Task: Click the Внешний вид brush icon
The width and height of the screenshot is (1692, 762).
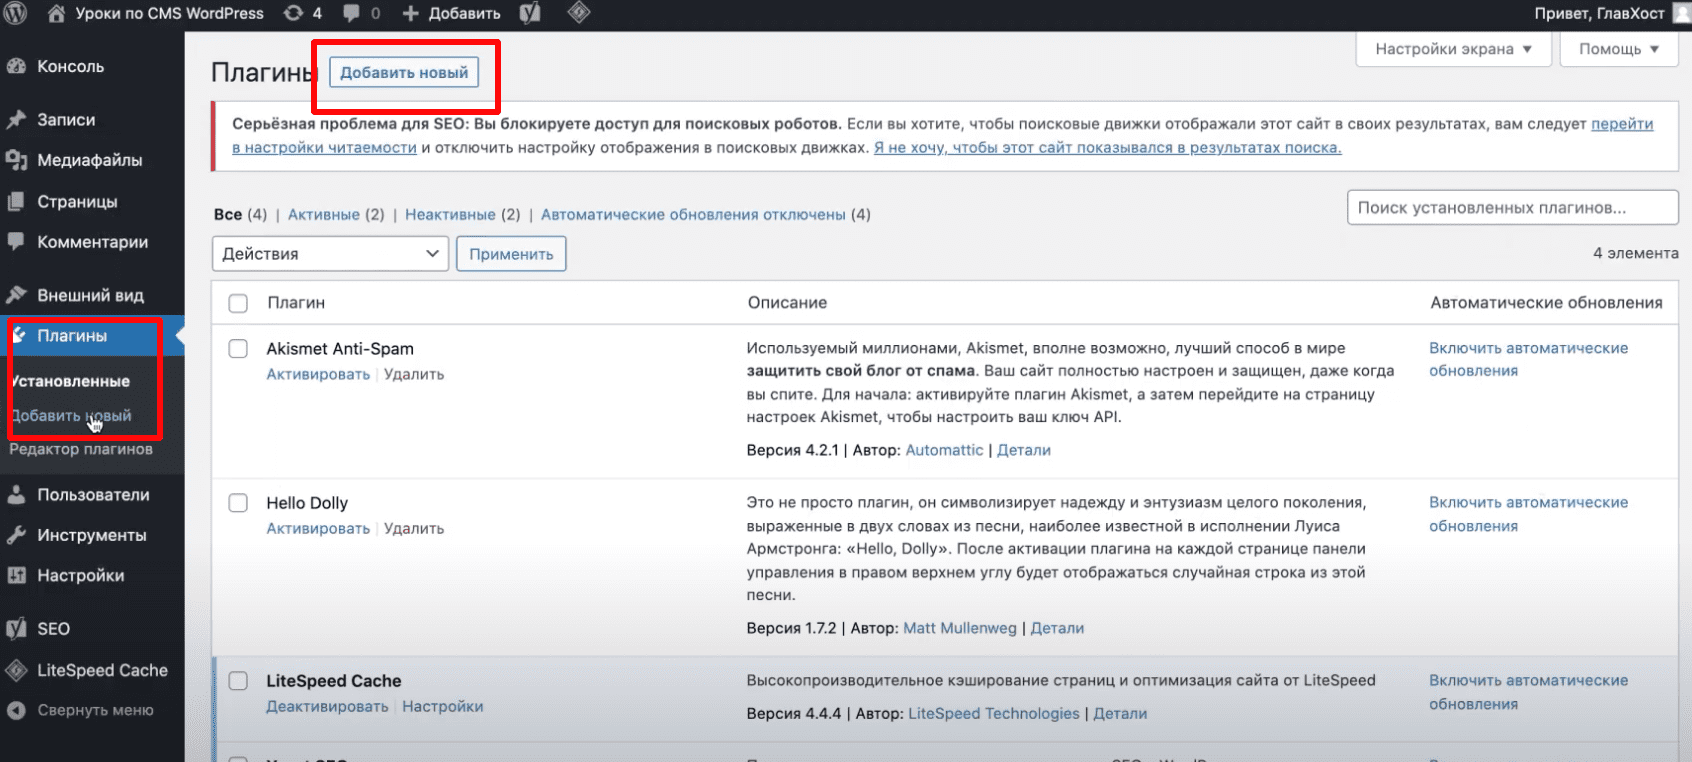Action: click(16, 295)
